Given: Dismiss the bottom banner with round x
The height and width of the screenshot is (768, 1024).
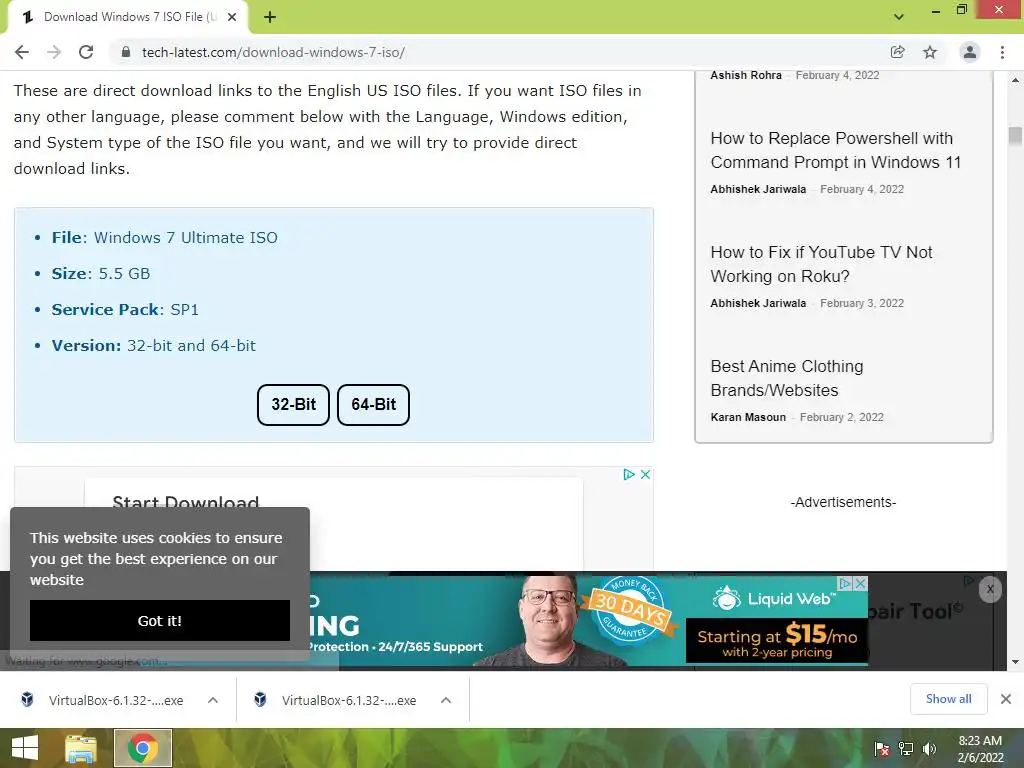Looking at the screenshot, I should (x=990, y=590).
